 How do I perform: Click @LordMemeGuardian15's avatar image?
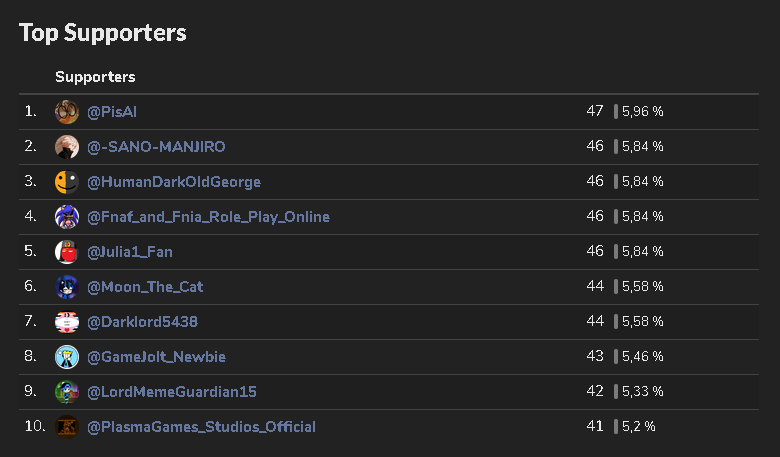point(67,392)
